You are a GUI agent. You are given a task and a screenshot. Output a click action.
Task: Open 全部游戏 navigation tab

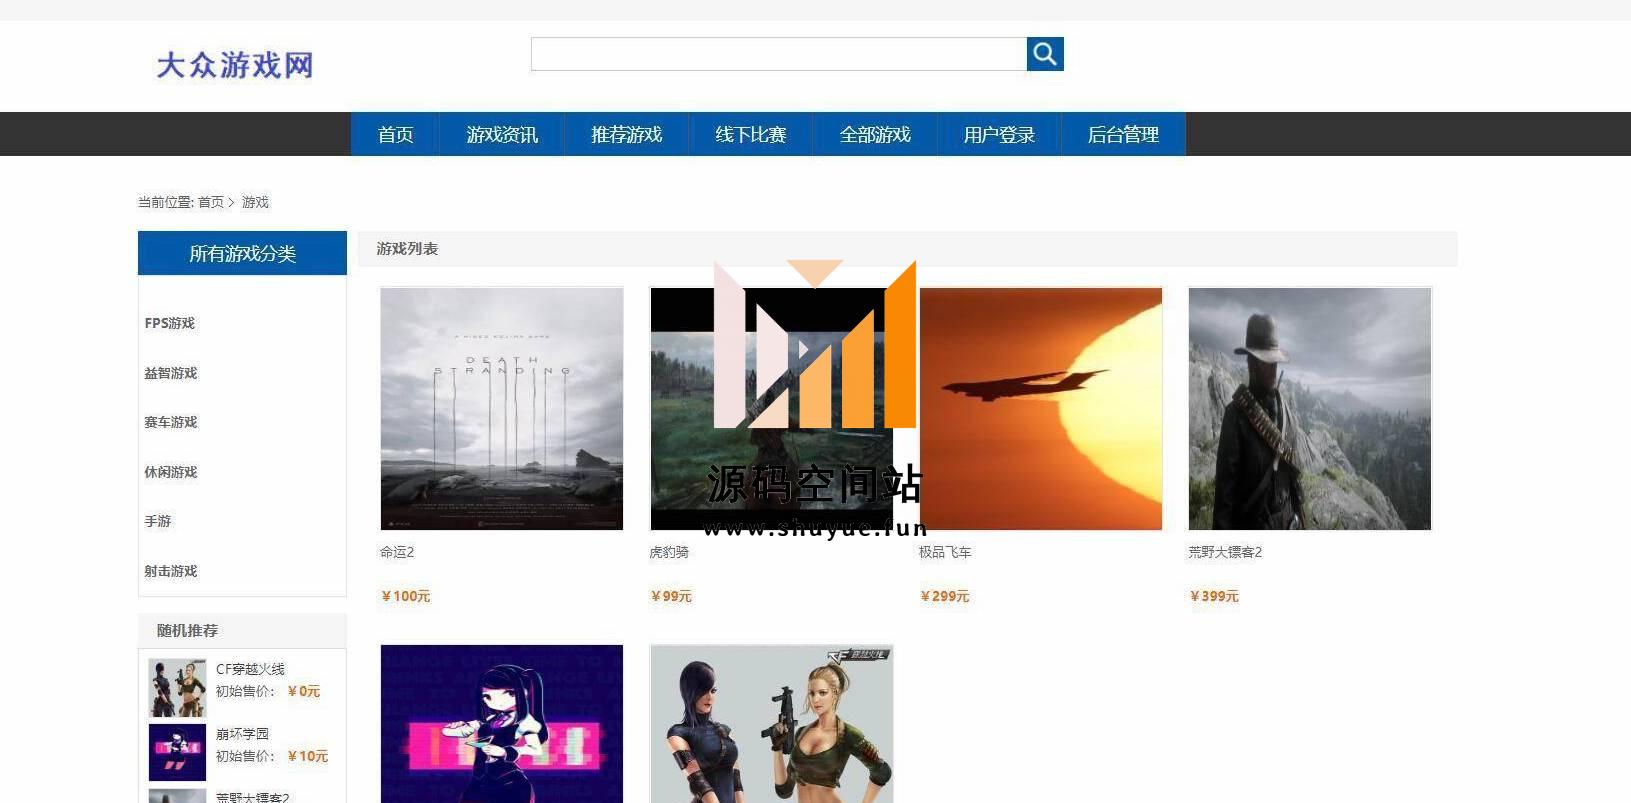pyautogui.click(x=874, y=134)
